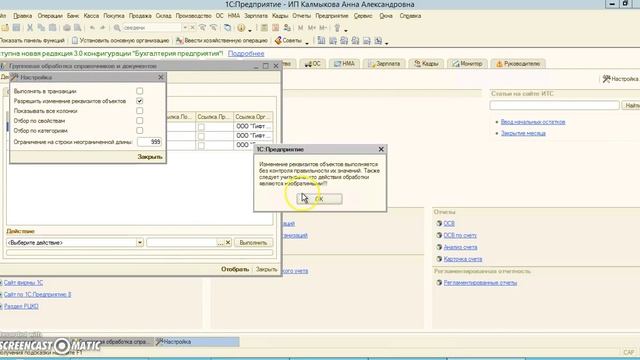Open the Производство menu
Image resolution: width=640 pixels, height=360 pixels.
click(193, 16)
